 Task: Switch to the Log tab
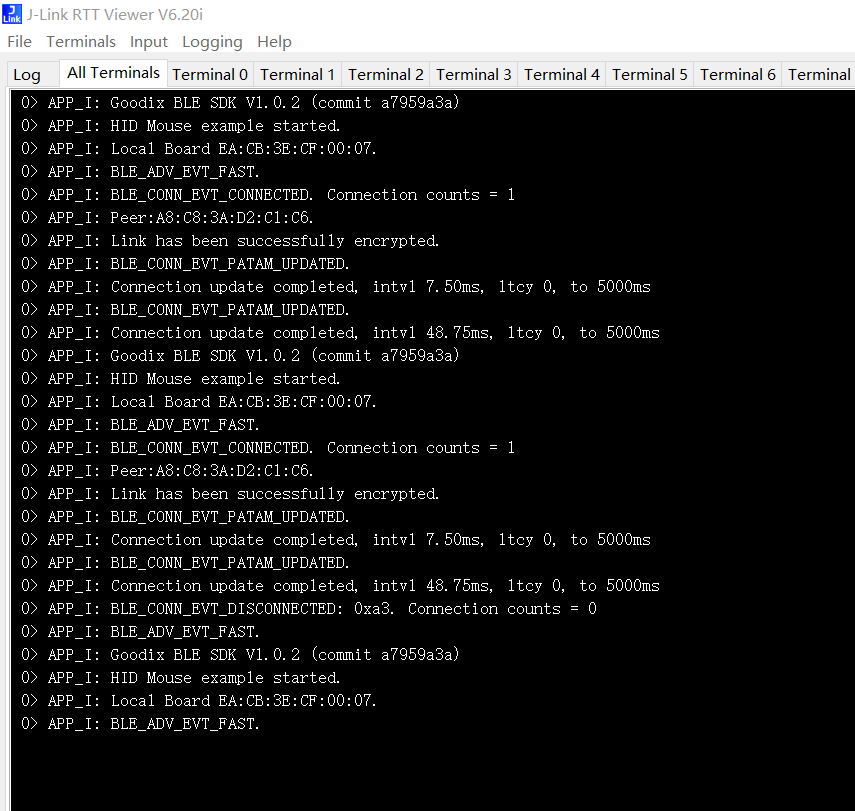27,75
